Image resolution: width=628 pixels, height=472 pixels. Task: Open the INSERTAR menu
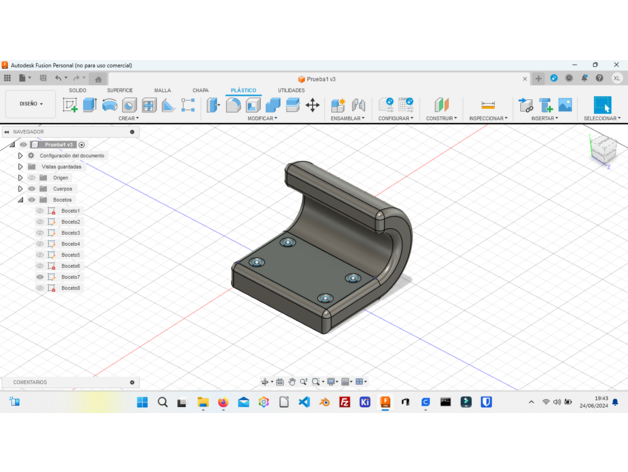click(545, 118)
